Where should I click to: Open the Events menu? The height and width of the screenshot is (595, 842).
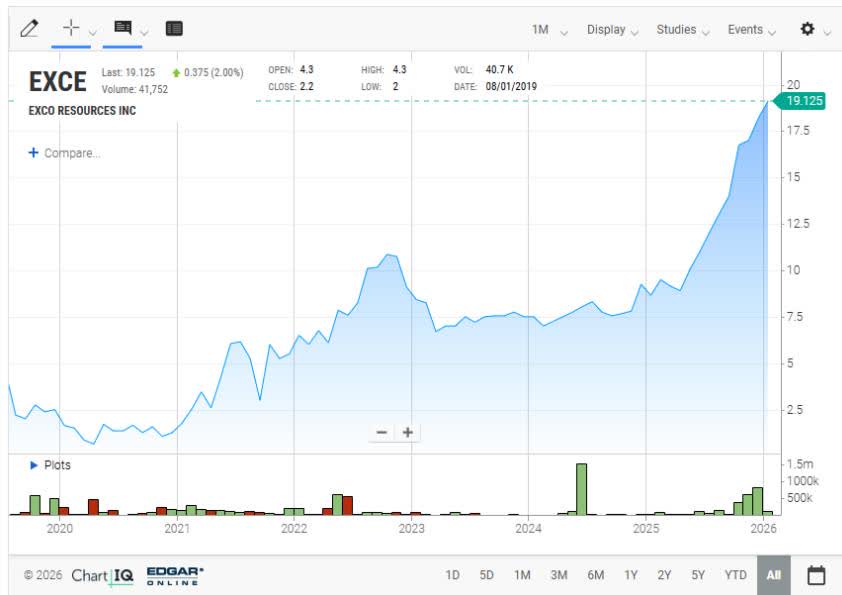pyautogui.click(x=752, y=30)
